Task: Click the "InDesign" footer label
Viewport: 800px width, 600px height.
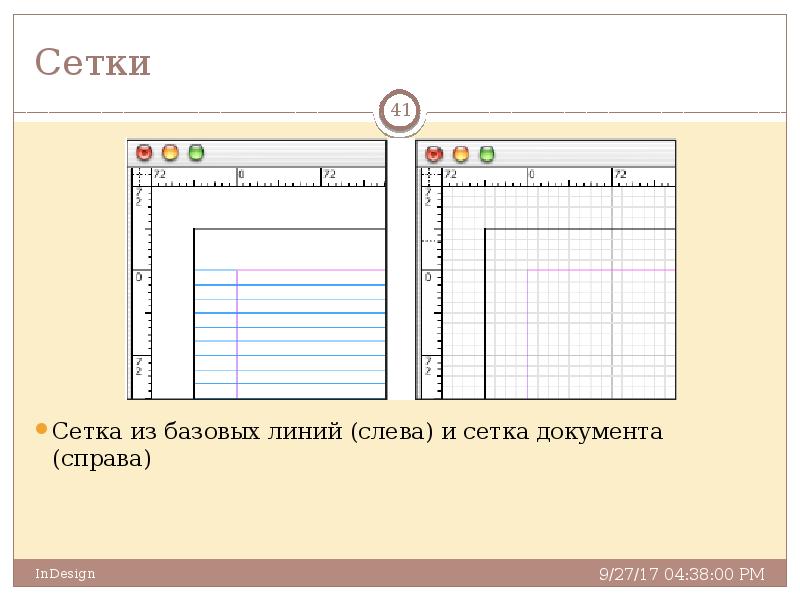Action: pos(65,573)
